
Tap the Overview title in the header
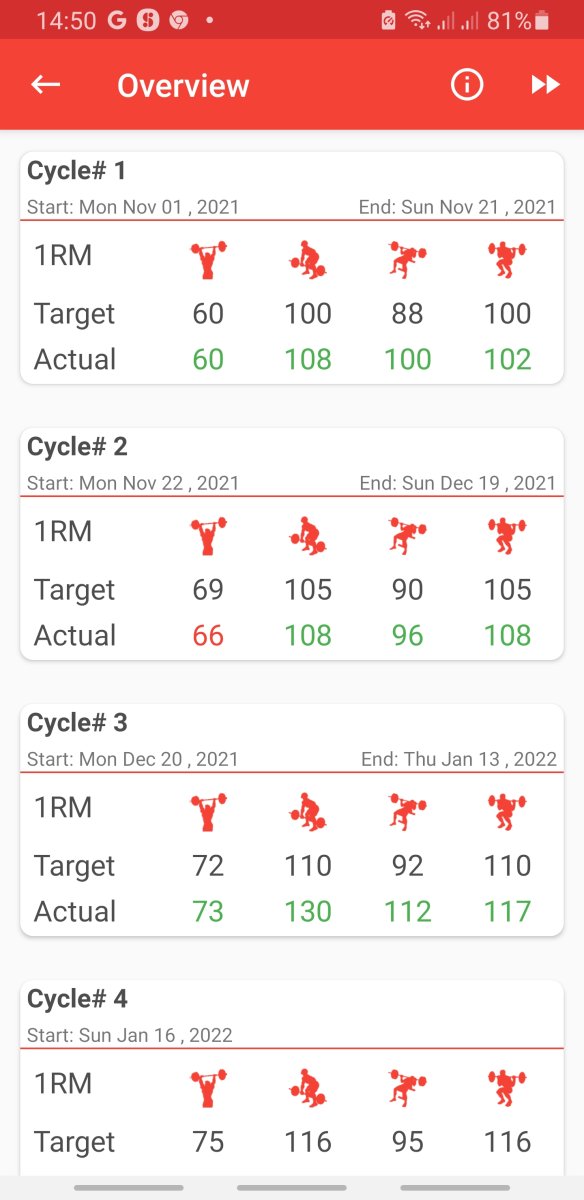[x=182, y=85]
